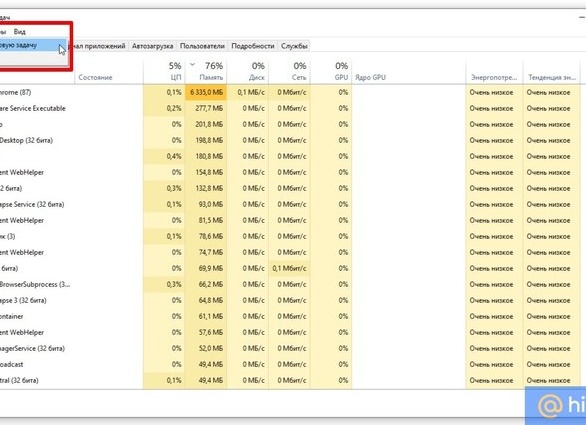Select the WebHelper row using 57,6 МБ
The height and width of the screenshot is (425, 586).
click(290, 332)
